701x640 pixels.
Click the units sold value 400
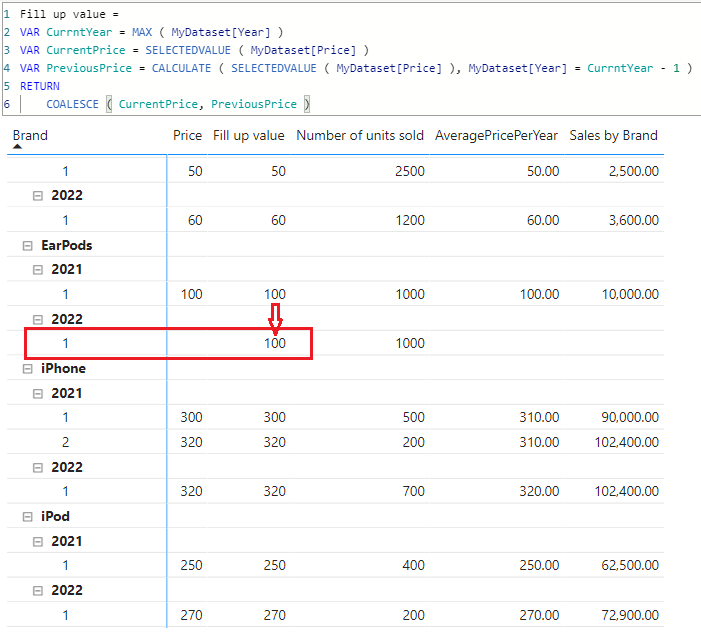(x=414, y=565)
